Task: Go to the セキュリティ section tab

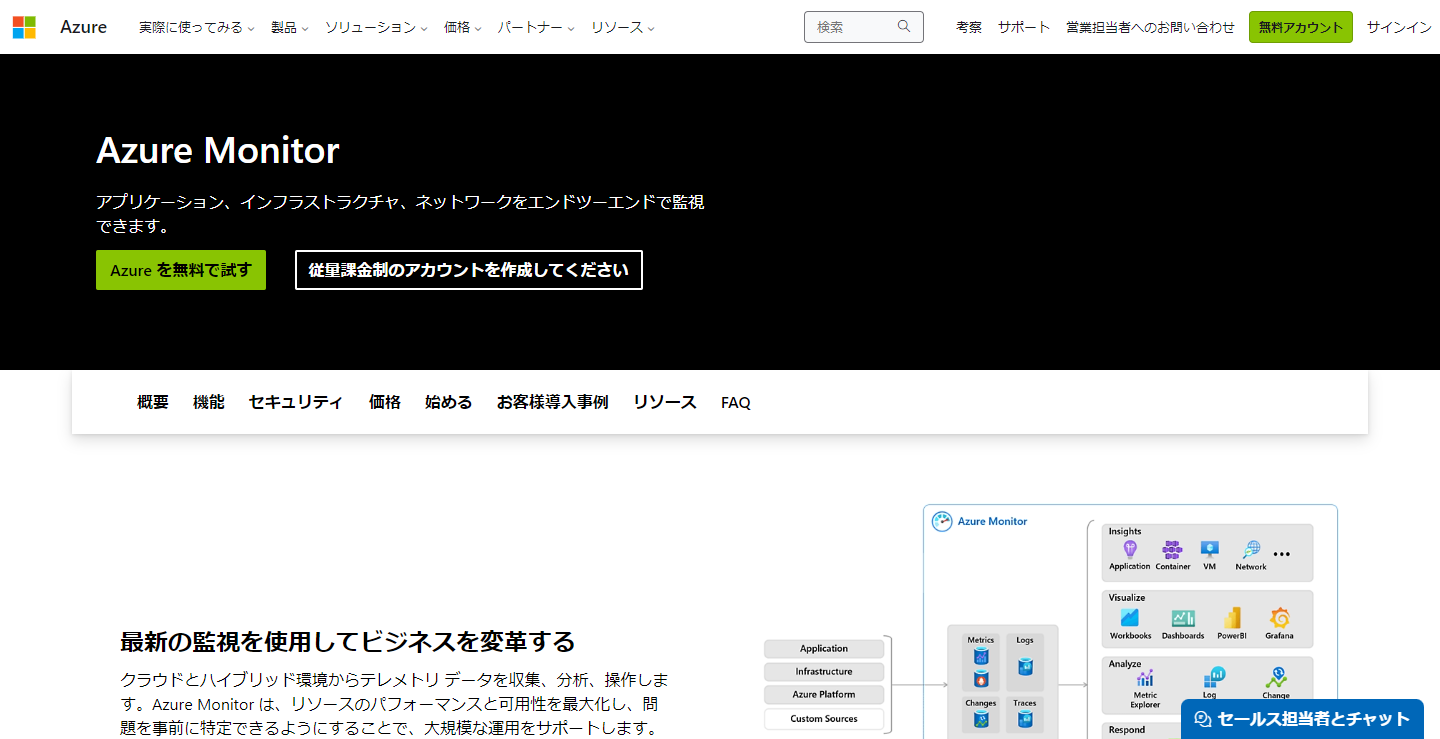Action: pos(295,402)
